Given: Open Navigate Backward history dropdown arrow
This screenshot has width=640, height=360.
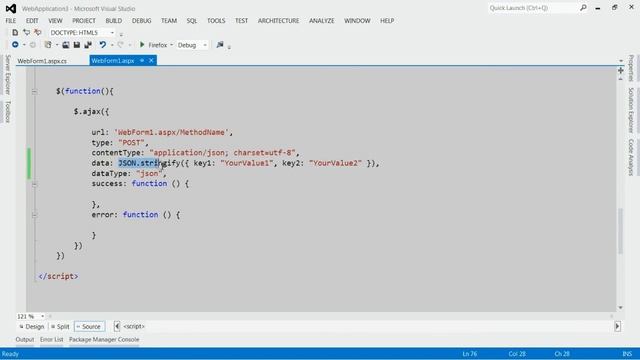Looking at the screenshot, I should pos(24,45).
